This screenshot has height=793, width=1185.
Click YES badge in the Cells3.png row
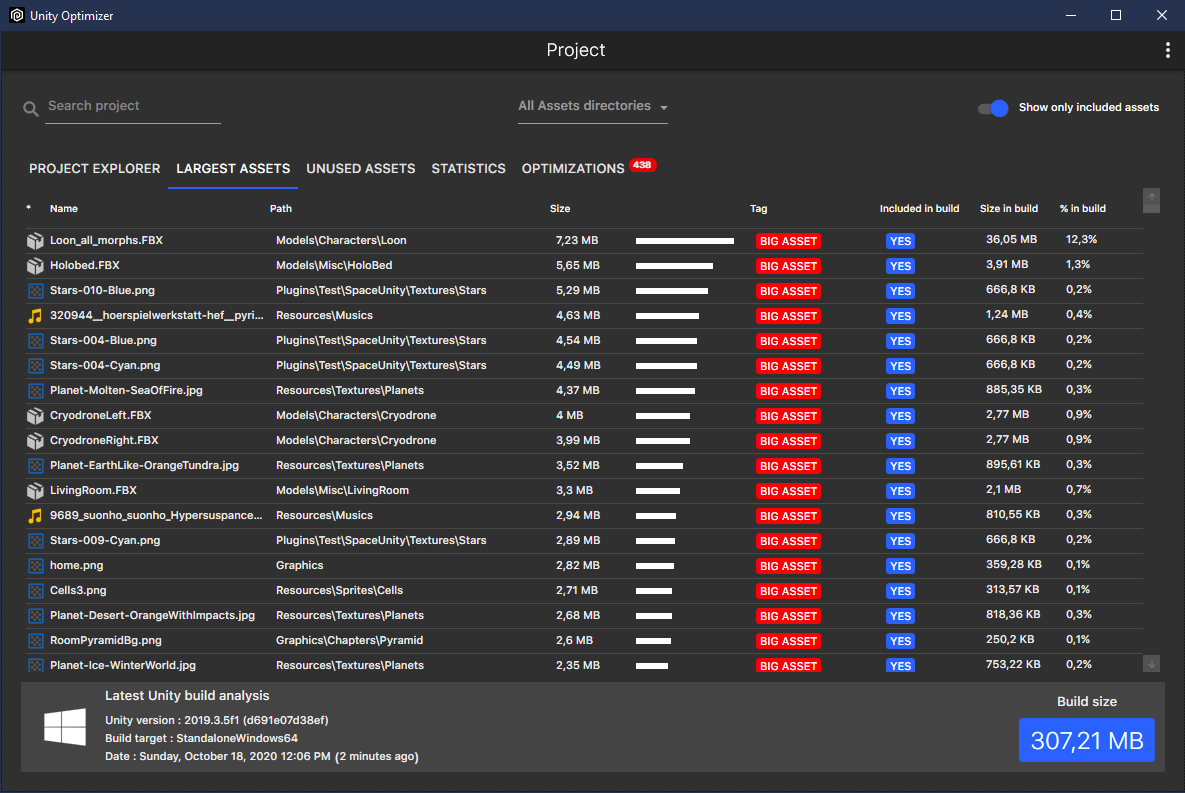click(900, 590)
